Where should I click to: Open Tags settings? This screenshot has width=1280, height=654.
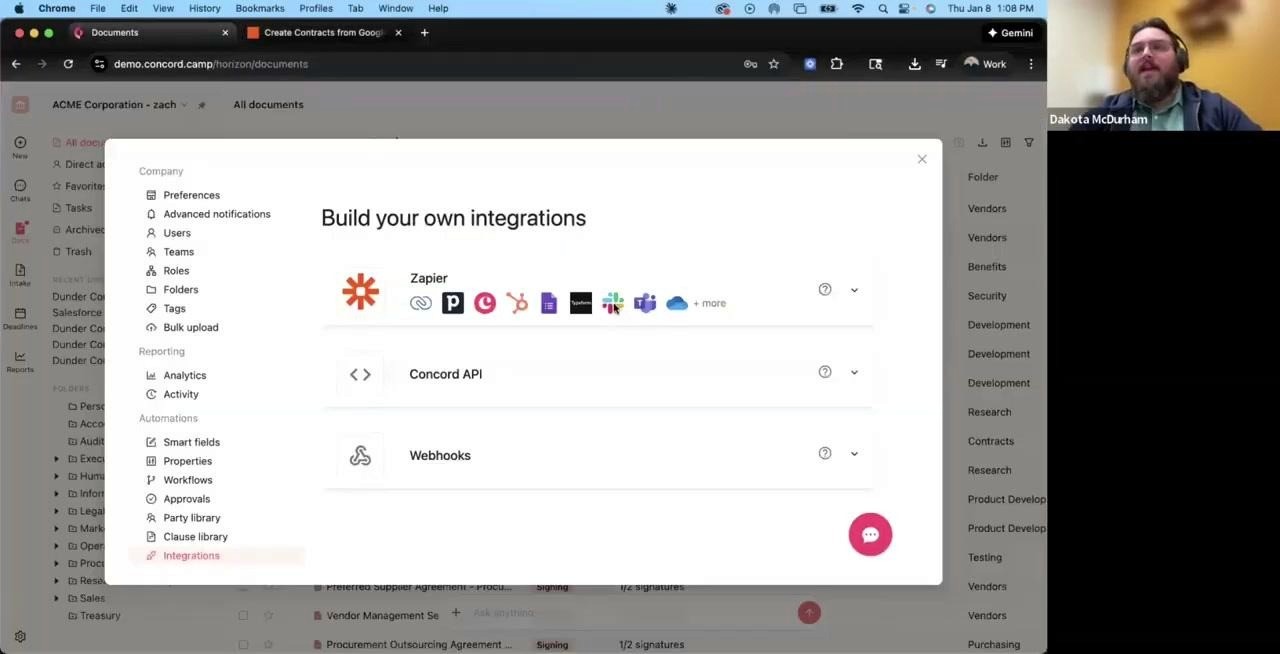(174, 309)
